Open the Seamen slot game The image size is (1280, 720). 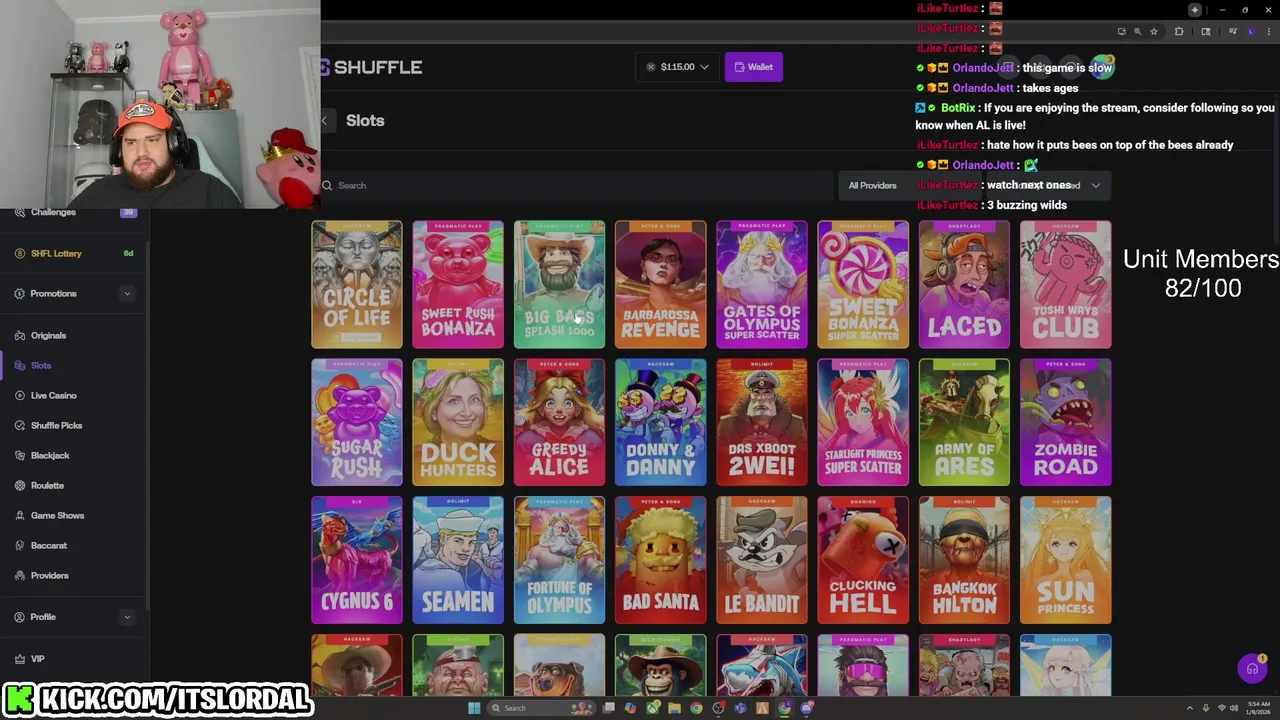click(458, 560)
